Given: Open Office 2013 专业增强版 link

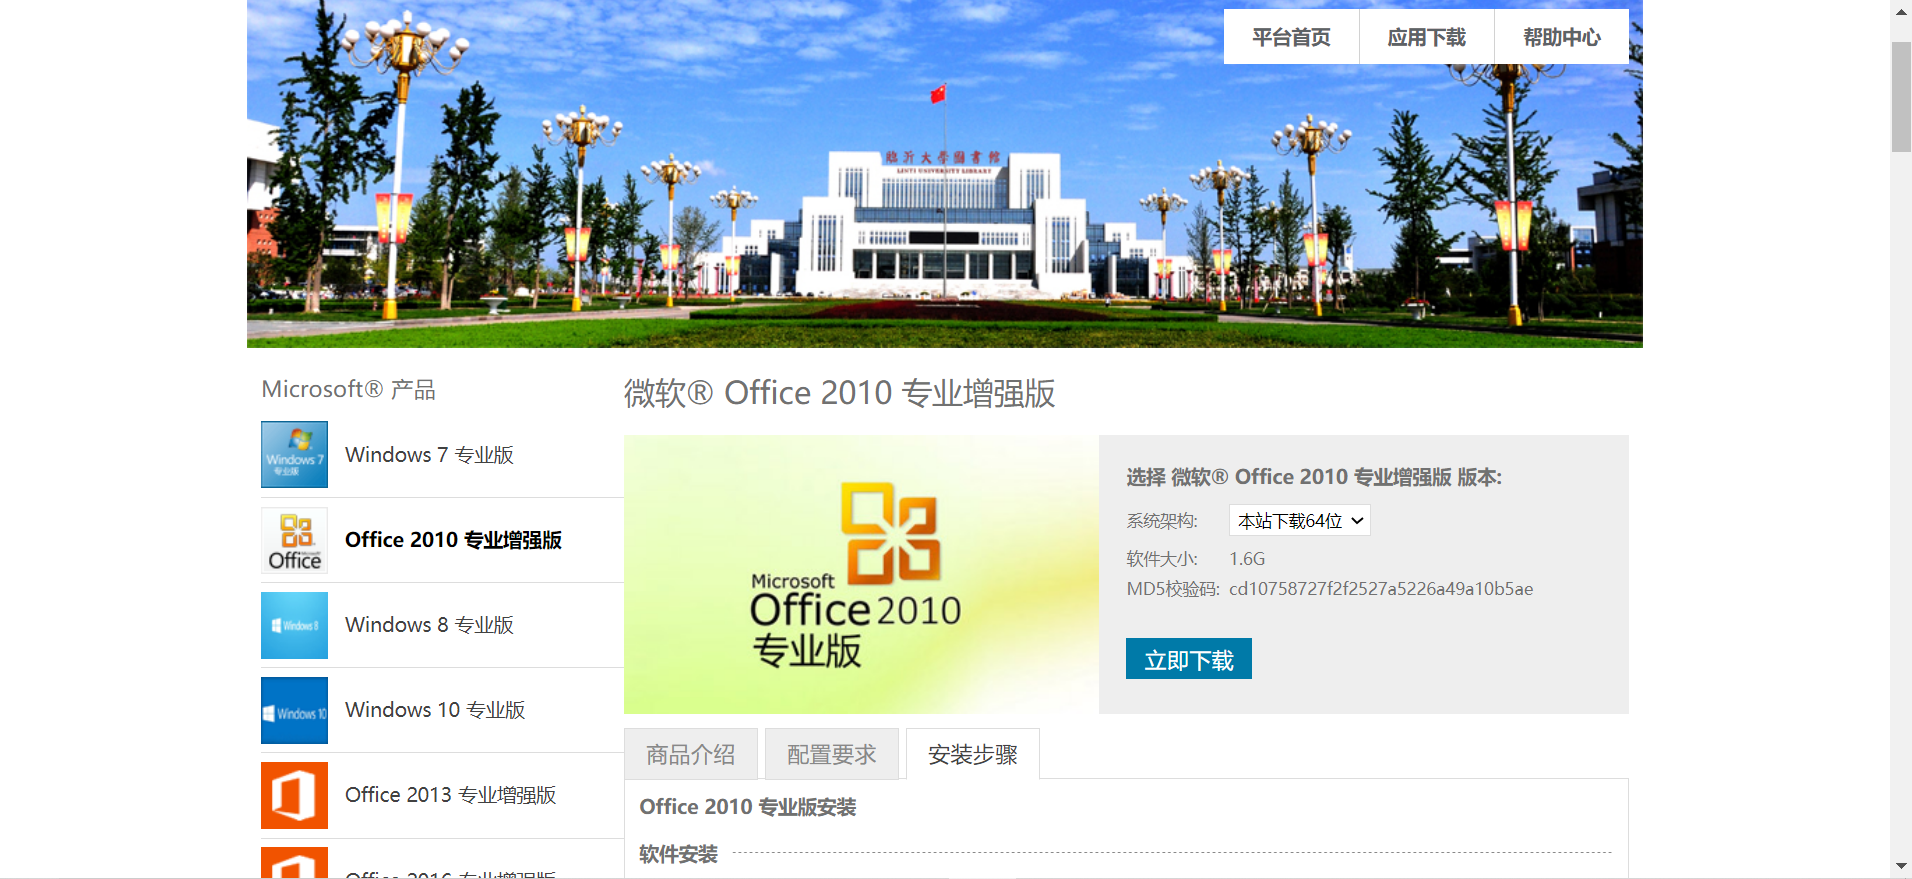Looking at the screenshot, I should (x=450, y=795).
